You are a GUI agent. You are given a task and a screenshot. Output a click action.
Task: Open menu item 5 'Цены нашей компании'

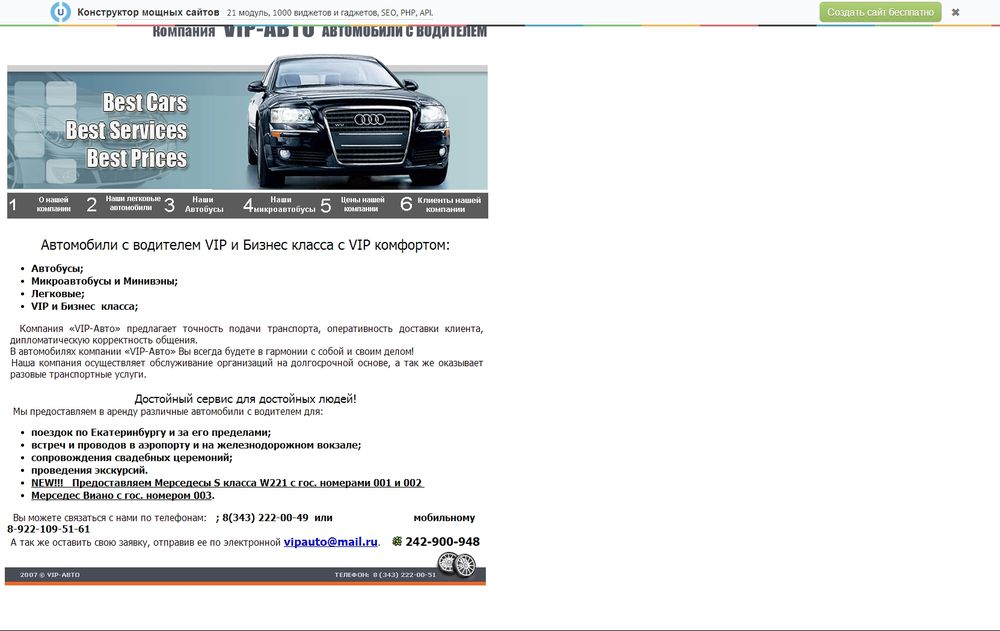coord(362,204)
